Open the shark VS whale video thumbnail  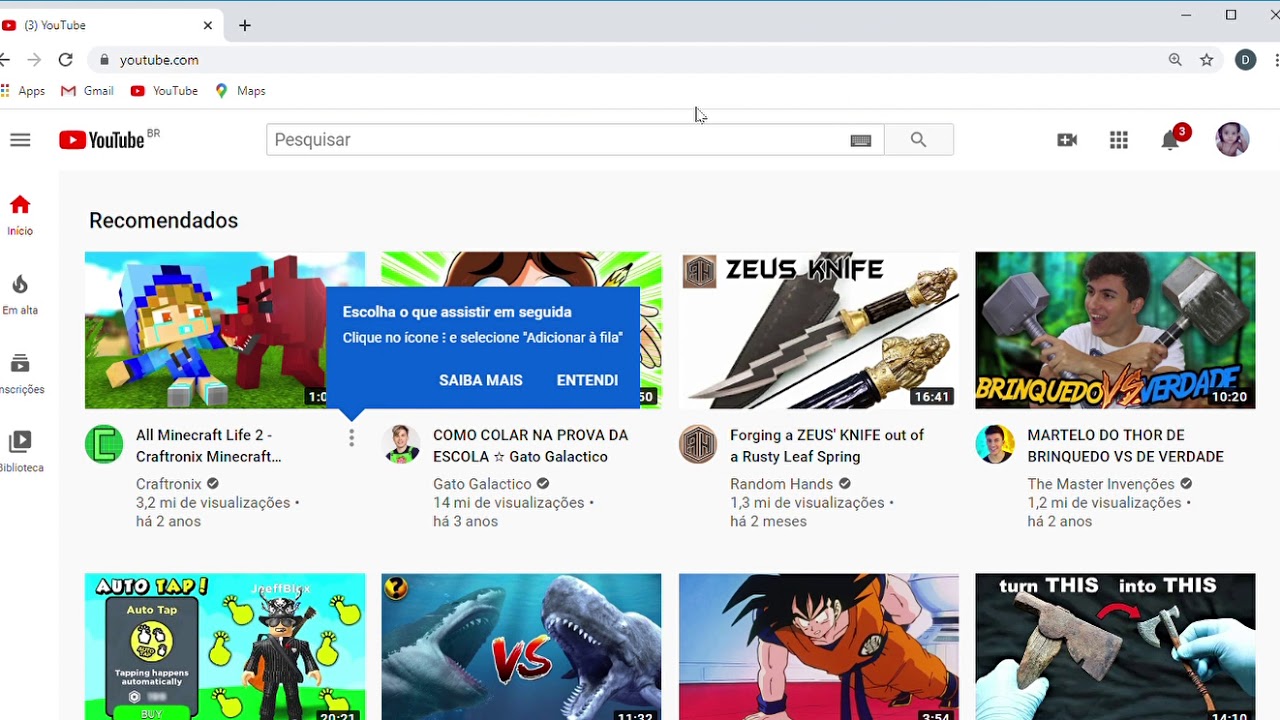(x=521, y=647)
